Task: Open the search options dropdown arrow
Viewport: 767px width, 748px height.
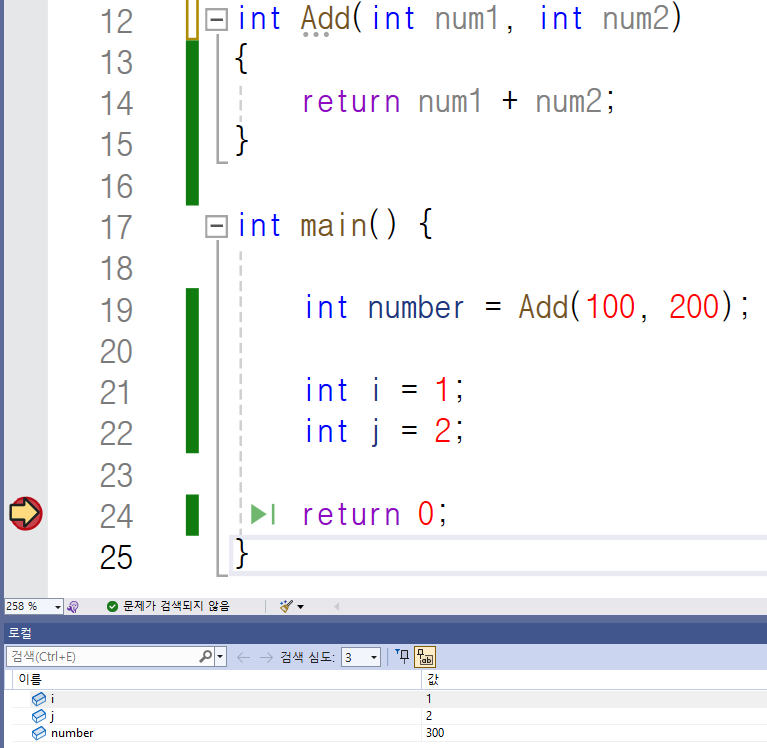Action: (x=220, y=657)
